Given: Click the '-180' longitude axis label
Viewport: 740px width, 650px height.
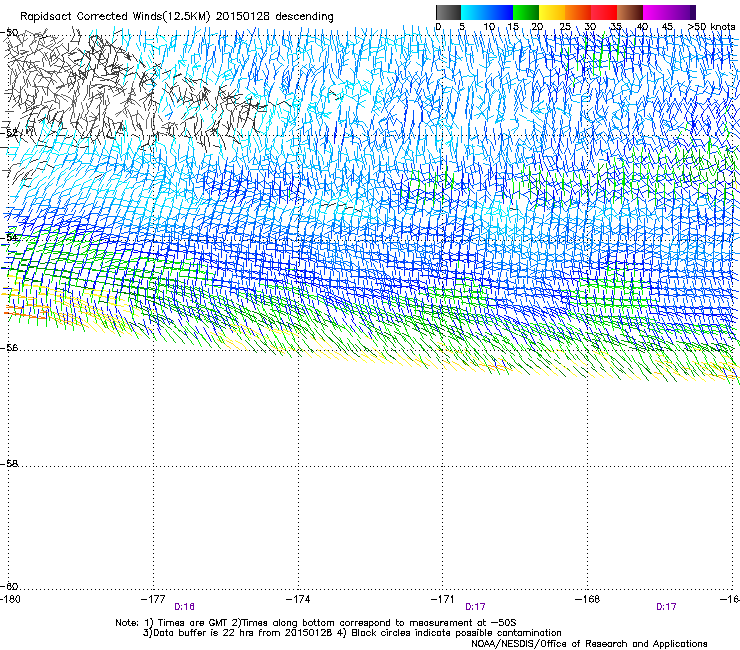Looking at the screenshot, I should click(10, 599).
